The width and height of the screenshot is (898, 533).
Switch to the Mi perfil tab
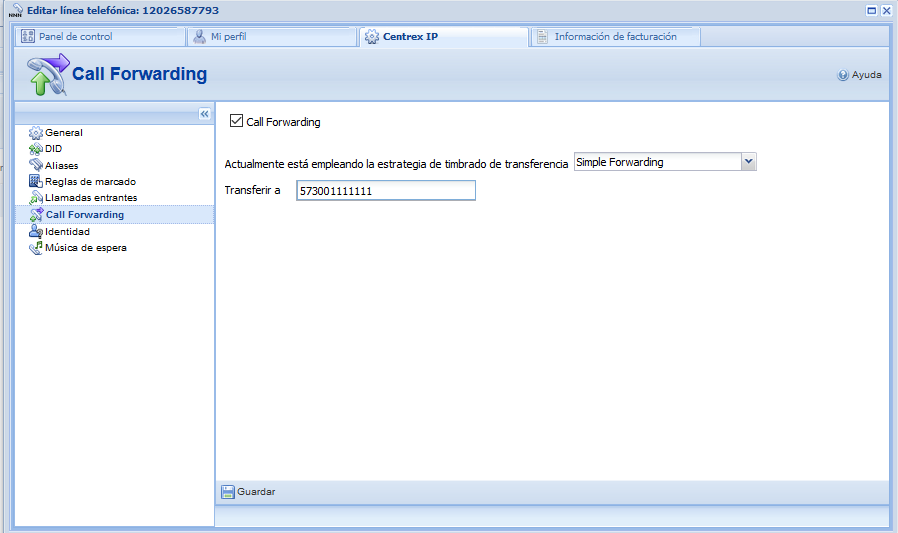coord(271,37)
